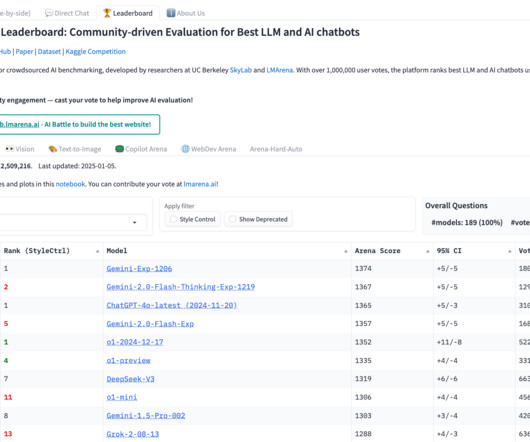Enable the Show Deprecated checkbox
530x442 pixels.
[x=233, y=219]
